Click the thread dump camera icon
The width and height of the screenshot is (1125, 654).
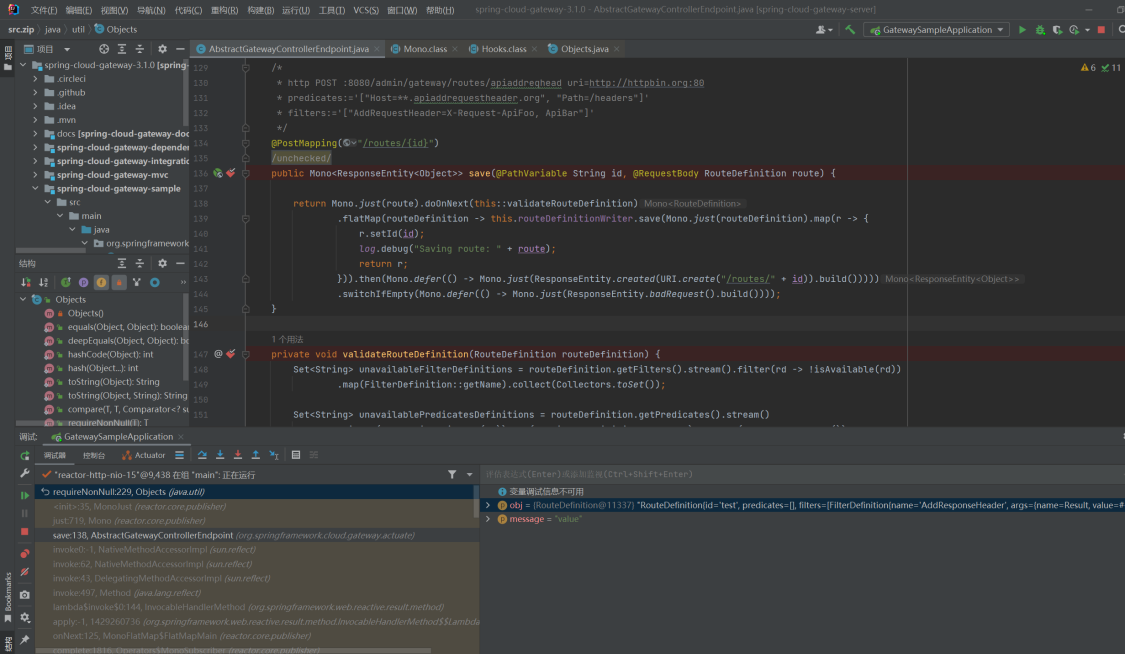click(25, 594)
